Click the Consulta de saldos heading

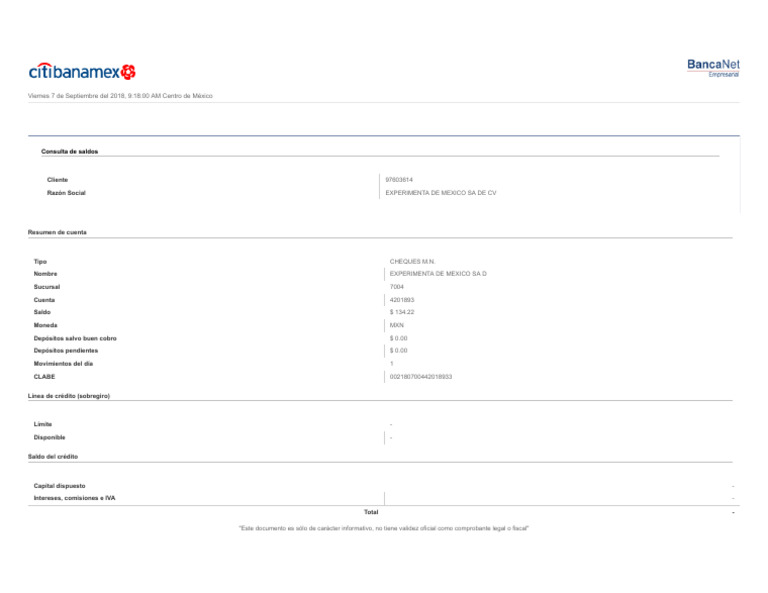coord(69,151)
